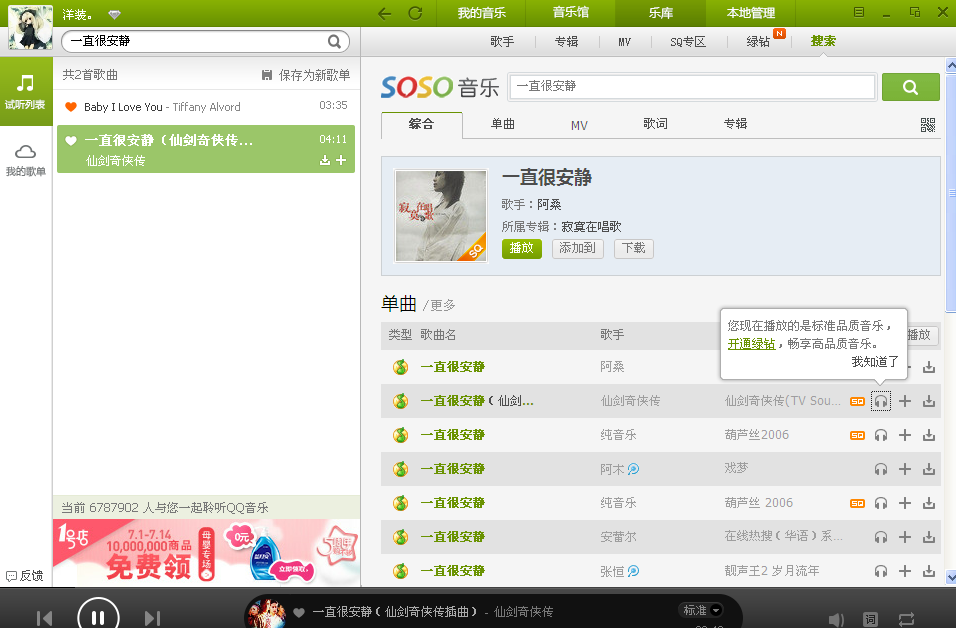Switch to the 歌词 results tab
The width and height of the screenshot is (956, 628).
click(x=655, y=124)
